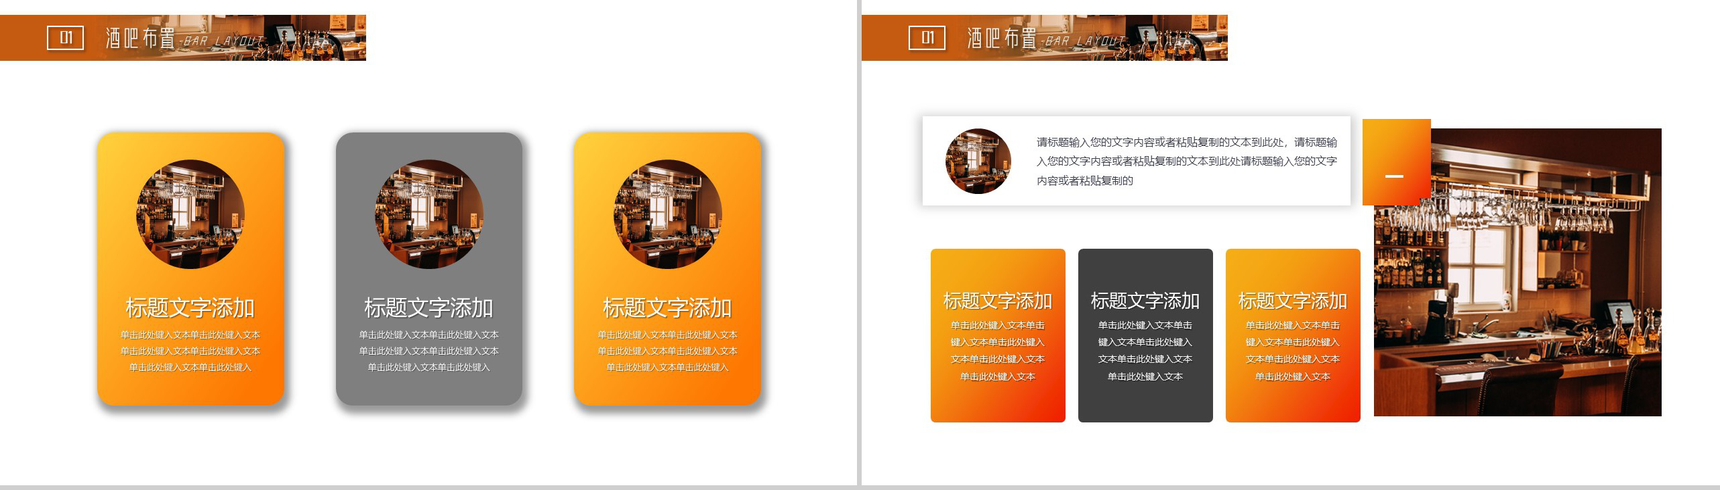Image resolution: width=1720 pixels, height=490 pixels.
Task: Click heading of orange card left of dark card
Action: click(998, 300)
